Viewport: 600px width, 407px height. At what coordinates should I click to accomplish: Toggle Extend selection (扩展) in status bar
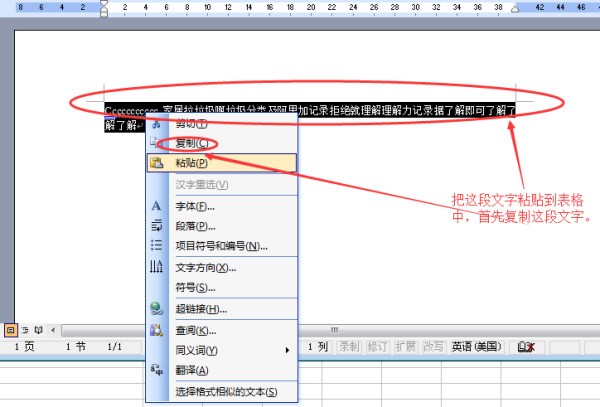point(405,346)
